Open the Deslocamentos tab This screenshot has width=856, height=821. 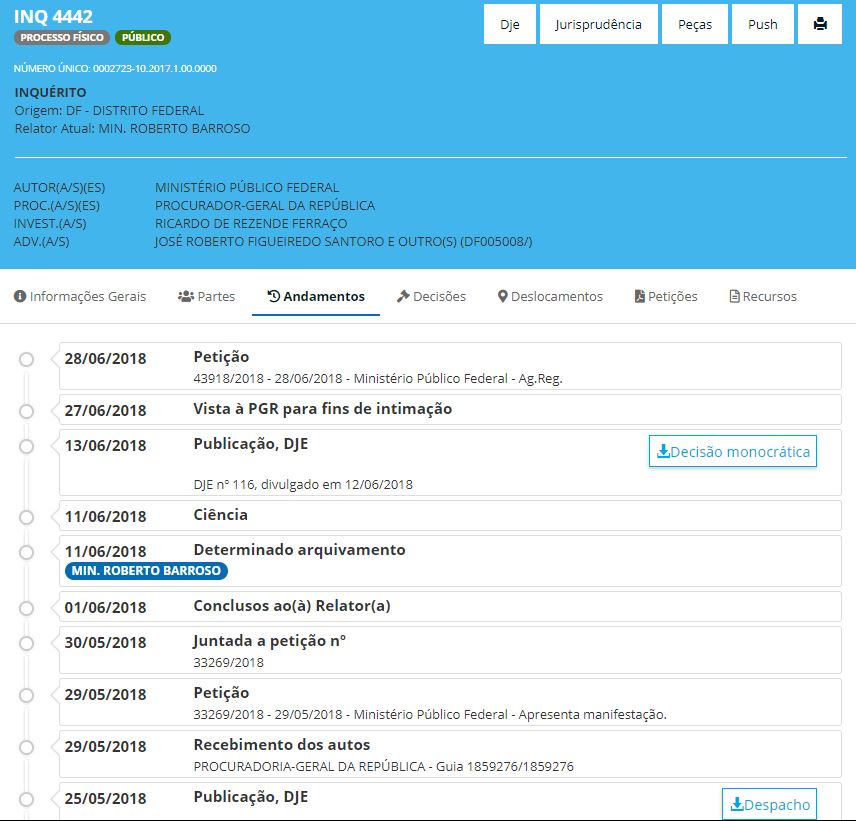pyautogui.click(x=550, y=296)
